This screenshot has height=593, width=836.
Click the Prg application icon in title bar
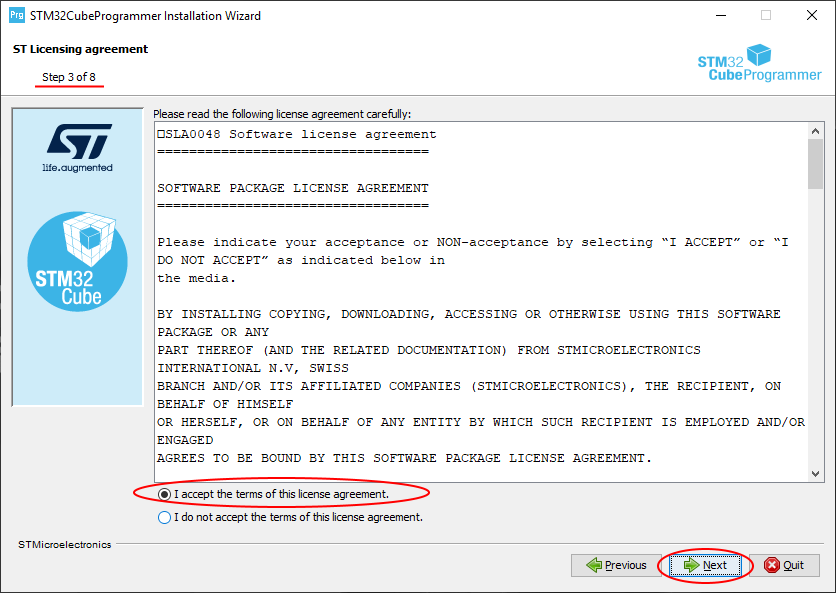click(17, 16)
